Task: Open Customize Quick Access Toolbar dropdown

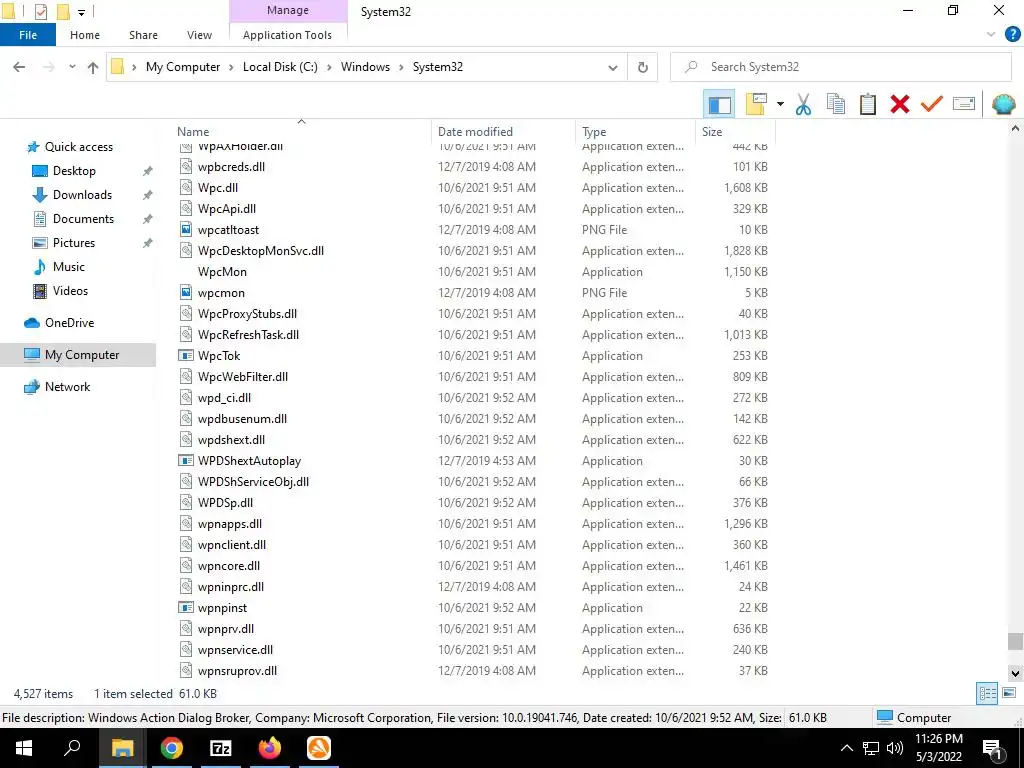Action: click(x=81, y=12)
